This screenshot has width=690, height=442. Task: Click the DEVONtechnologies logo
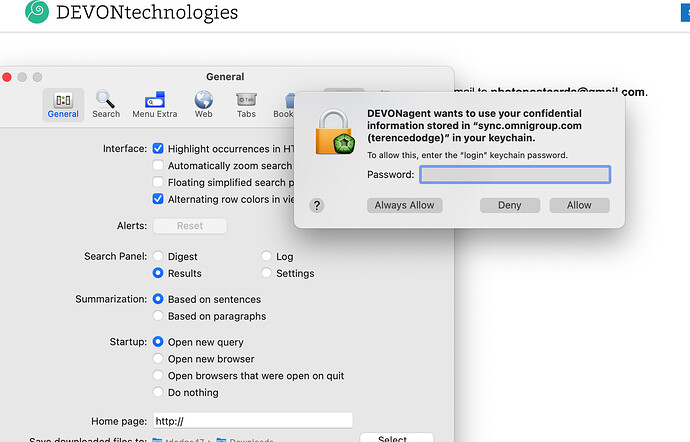[131, 12]
